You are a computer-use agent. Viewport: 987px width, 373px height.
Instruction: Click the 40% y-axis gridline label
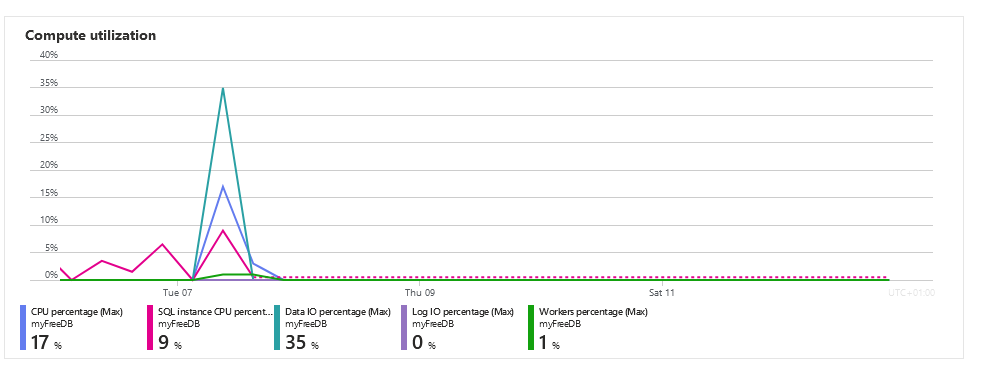[x=48, y=55]
